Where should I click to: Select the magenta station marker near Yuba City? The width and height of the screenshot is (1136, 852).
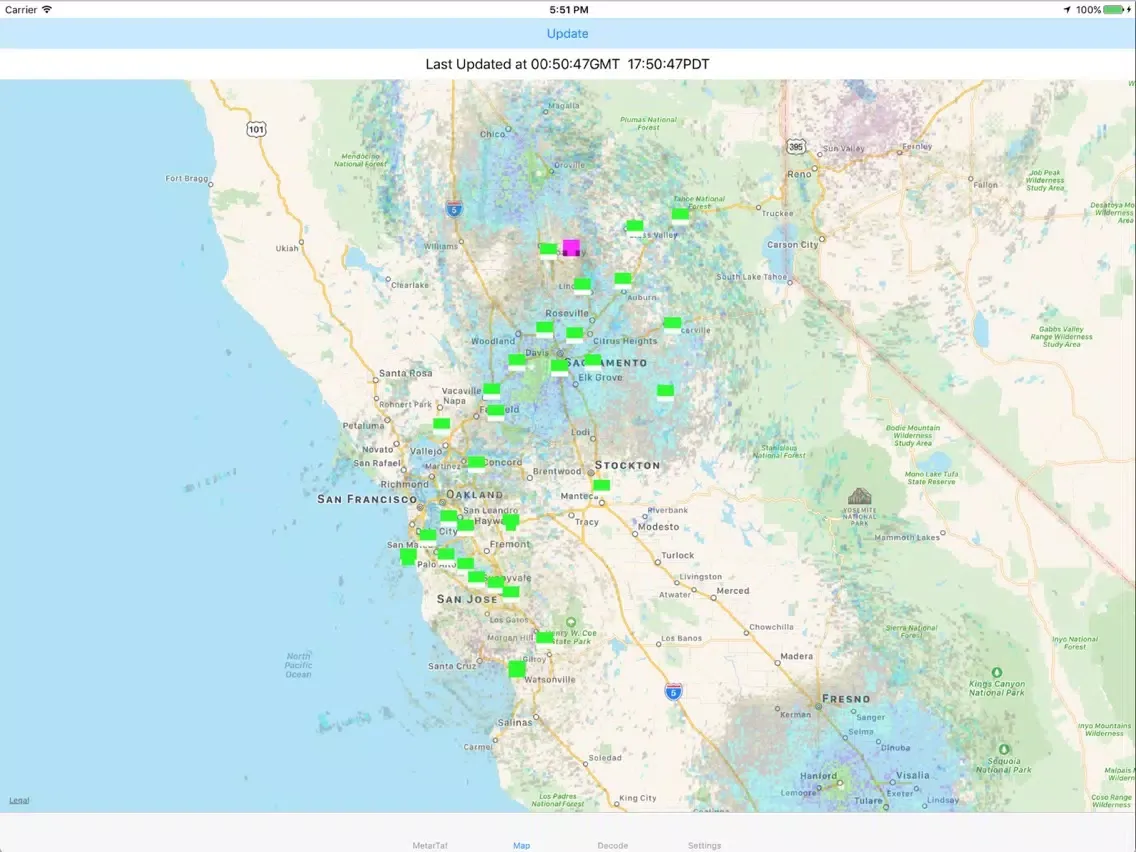click(571, 248)
